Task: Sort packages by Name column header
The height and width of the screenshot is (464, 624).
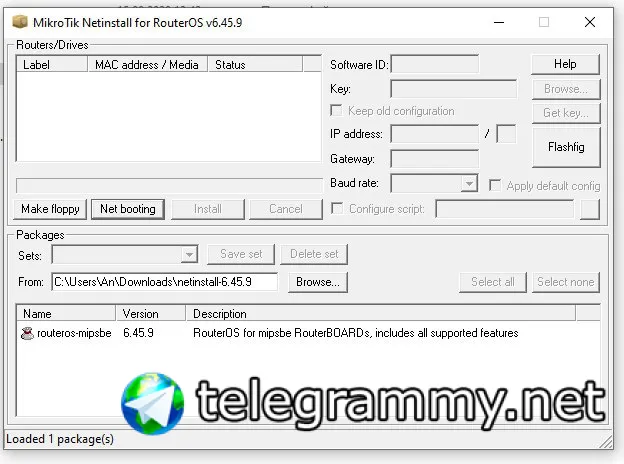Action: pyautogui.click(x=66, y=314)
